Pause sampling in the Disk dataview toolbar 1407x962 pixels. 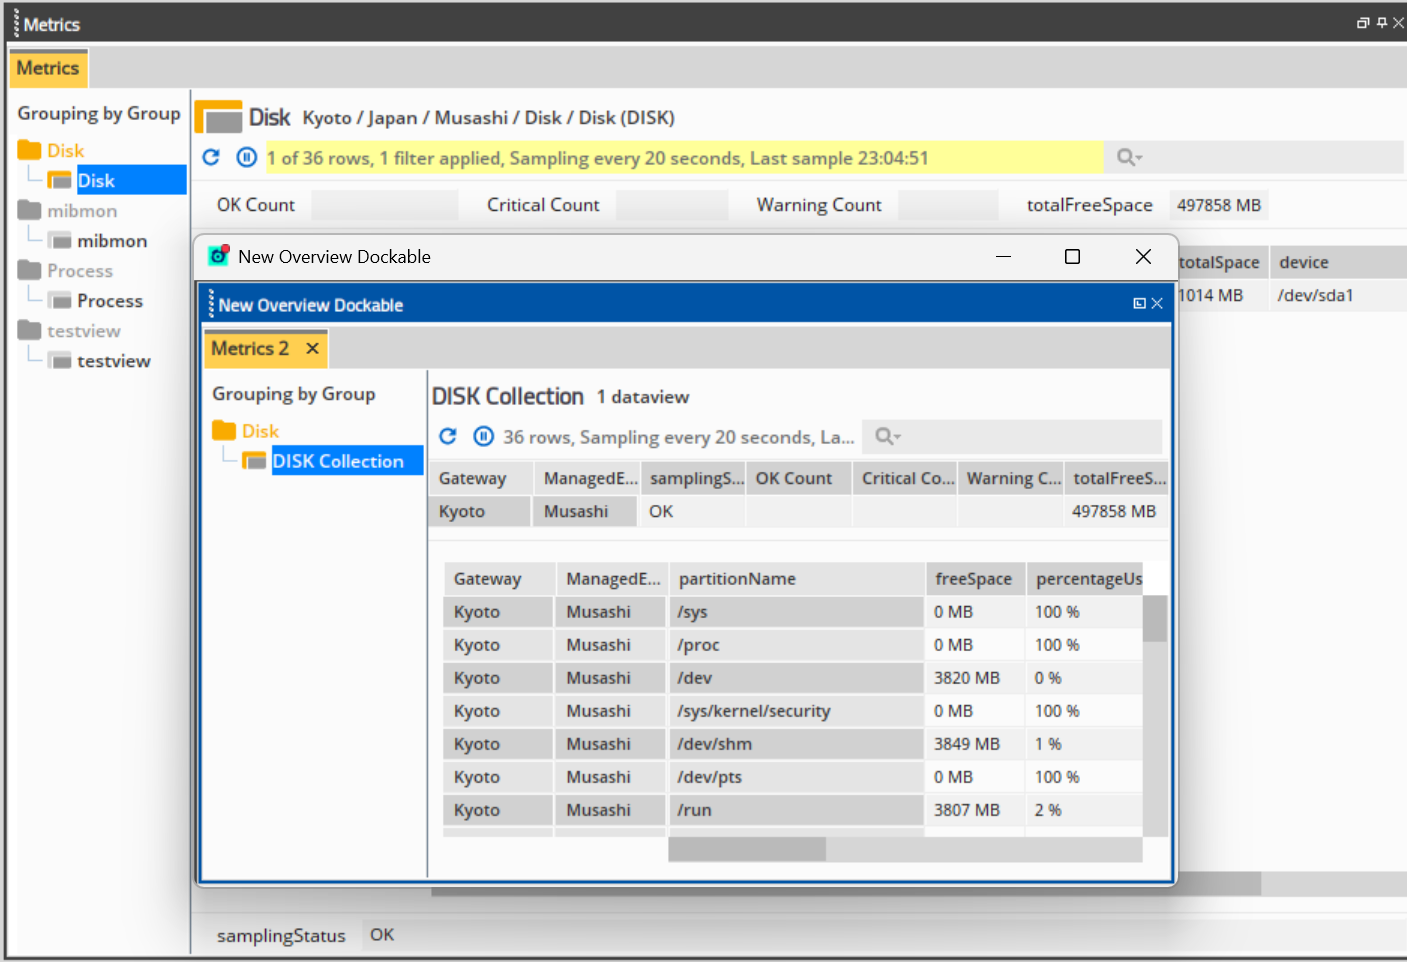pos(246,157)
